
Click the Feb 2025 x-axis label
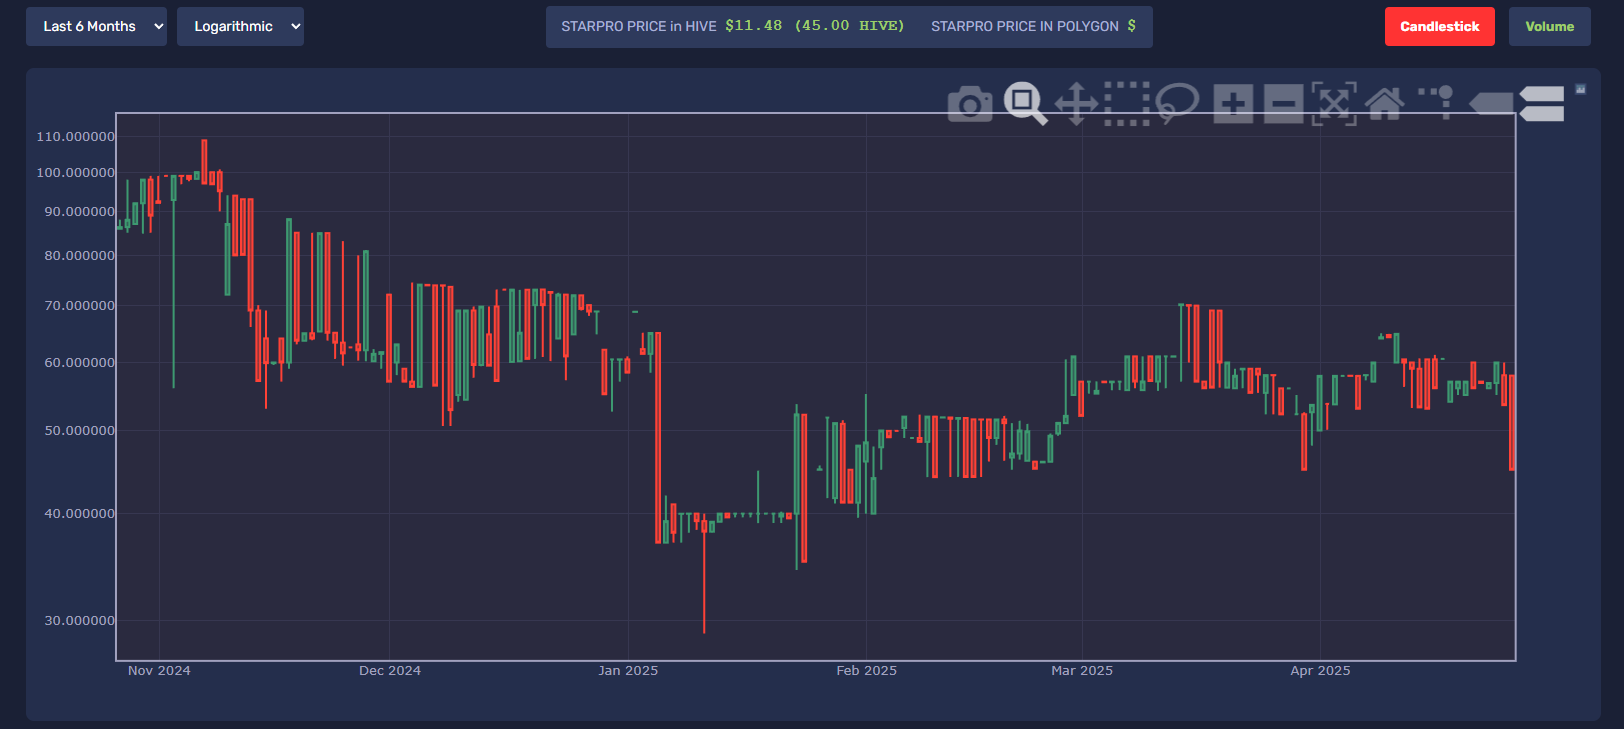(x=867, y=671)
